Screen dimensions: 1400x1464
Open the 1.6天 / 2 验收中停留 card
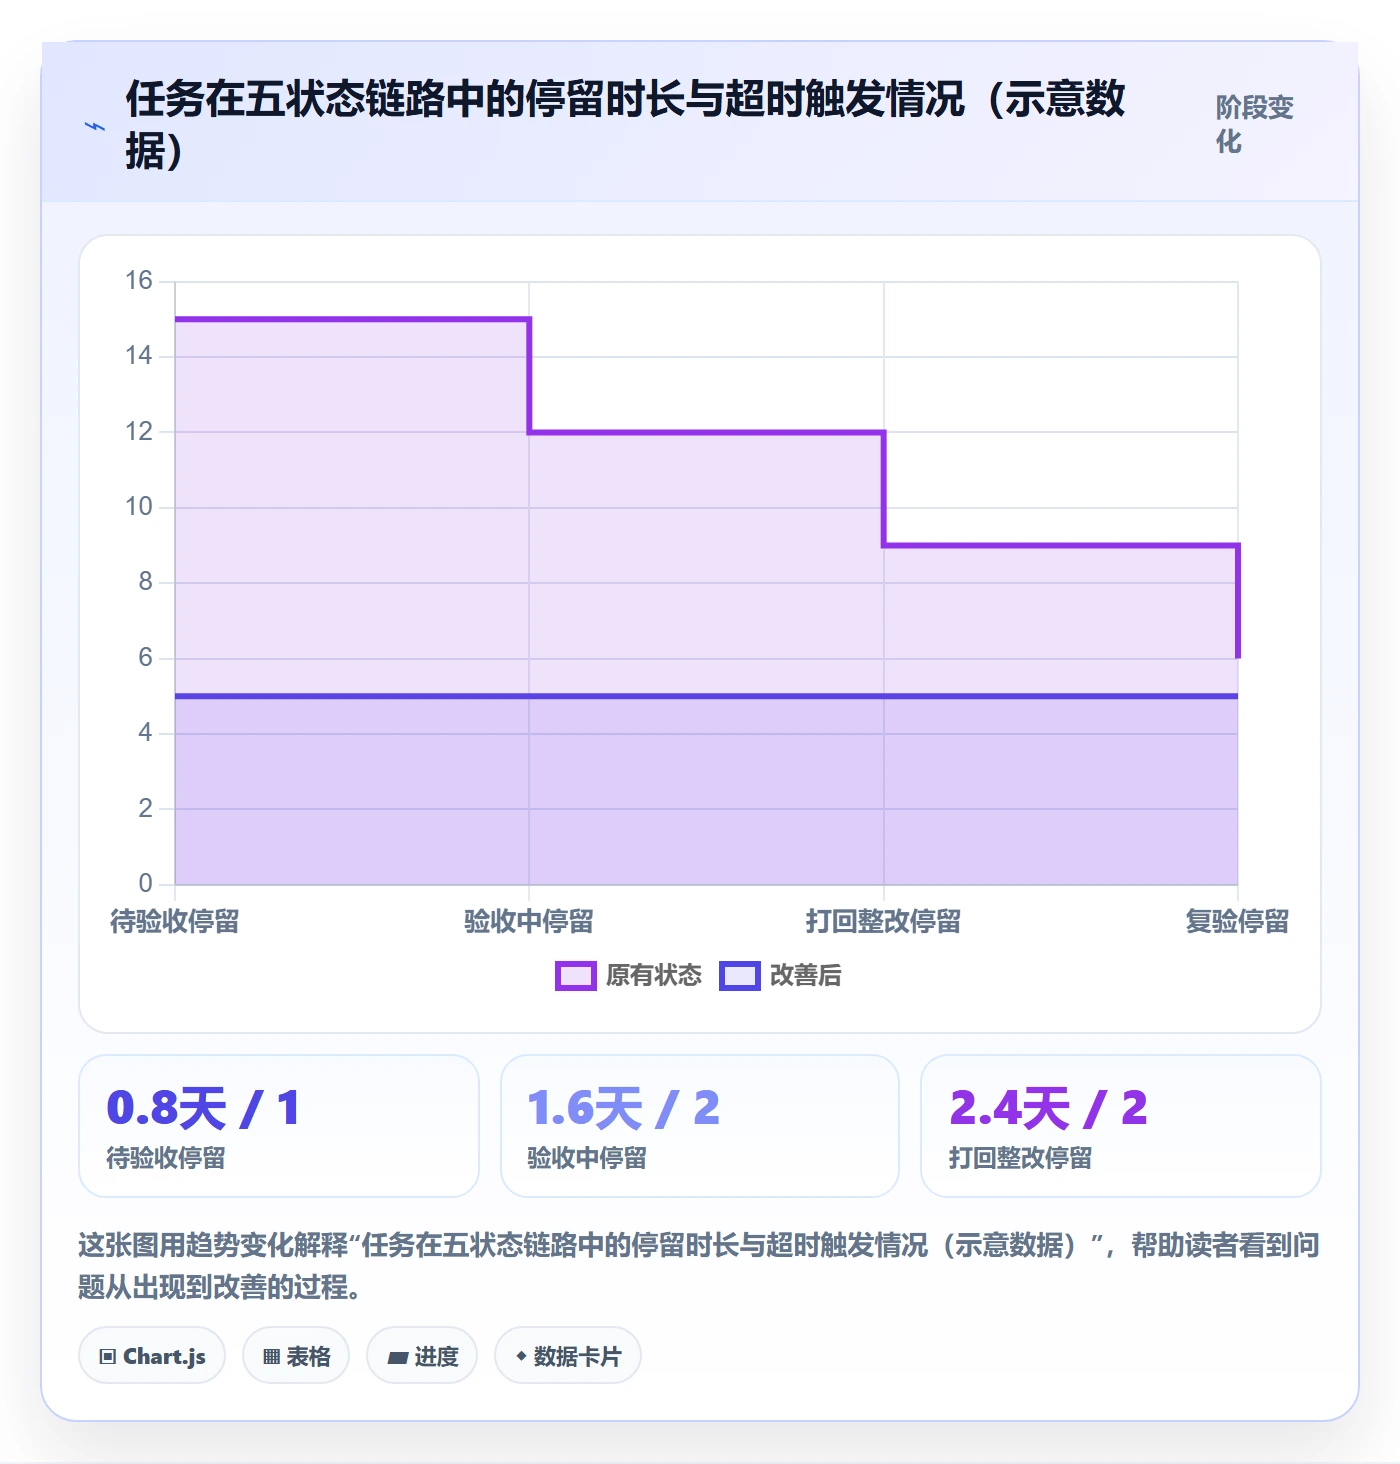coord(700,1126)
